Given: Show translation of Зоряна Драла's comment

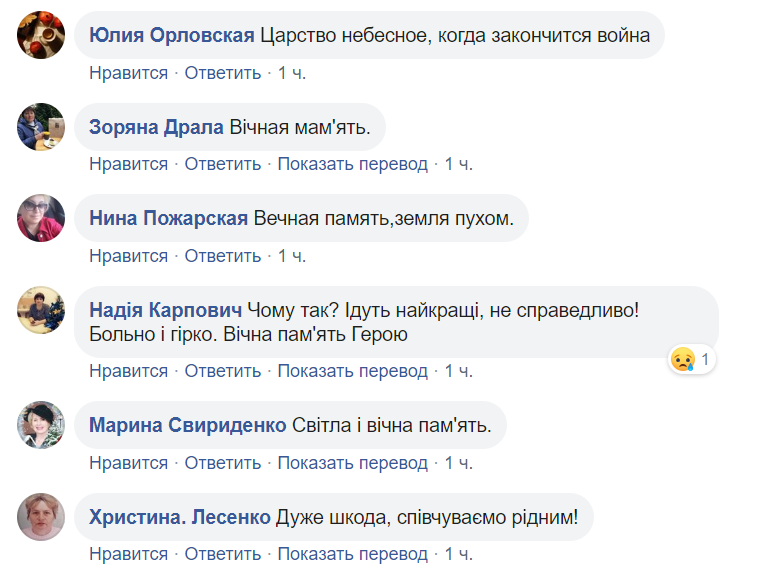Looking at the screenshot, I should tap(352, 164).
